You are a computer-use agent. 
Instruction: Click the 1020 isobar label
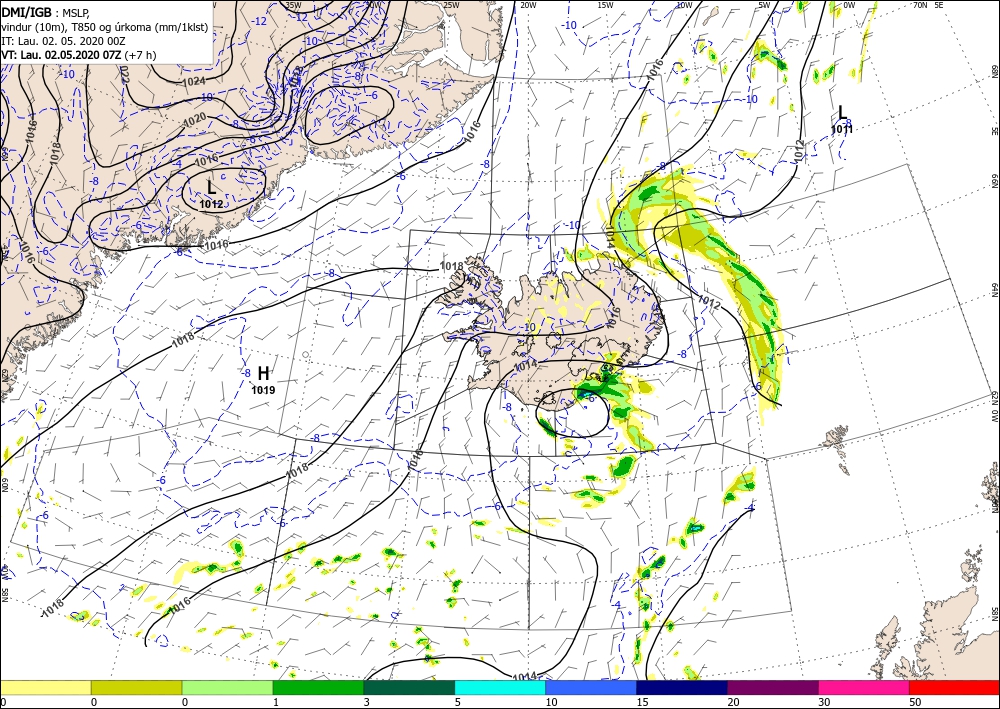[x=194, y=119]
